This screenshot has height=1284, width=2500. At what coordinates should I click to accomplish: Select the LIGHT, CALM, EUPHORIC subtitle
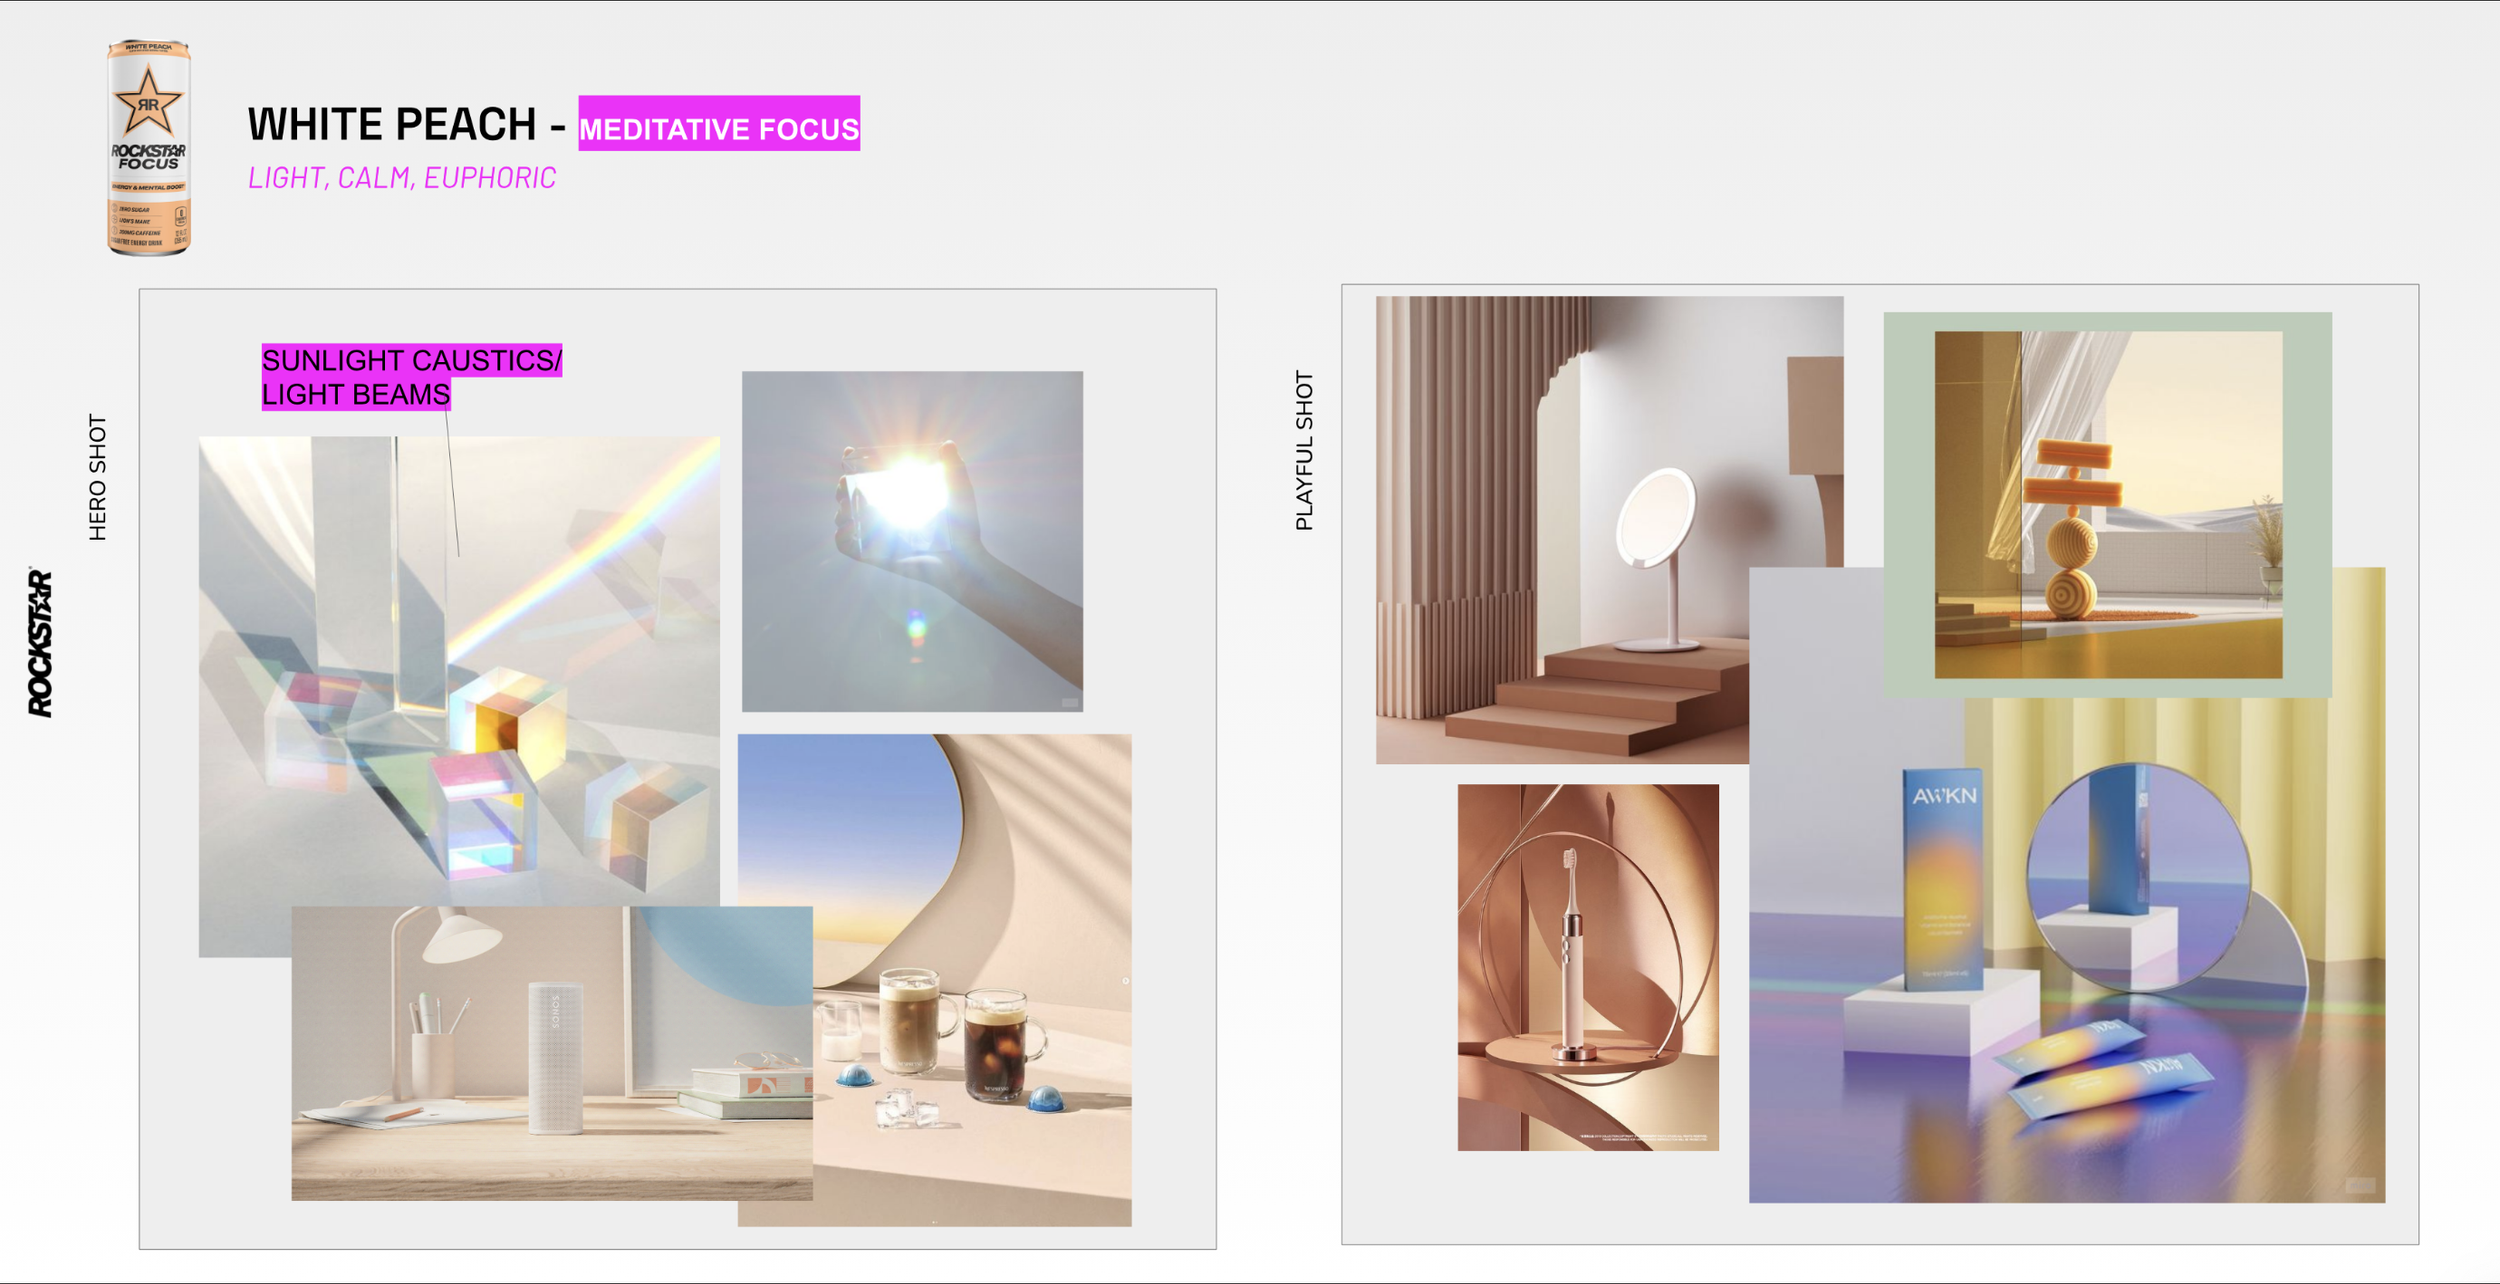402,178
